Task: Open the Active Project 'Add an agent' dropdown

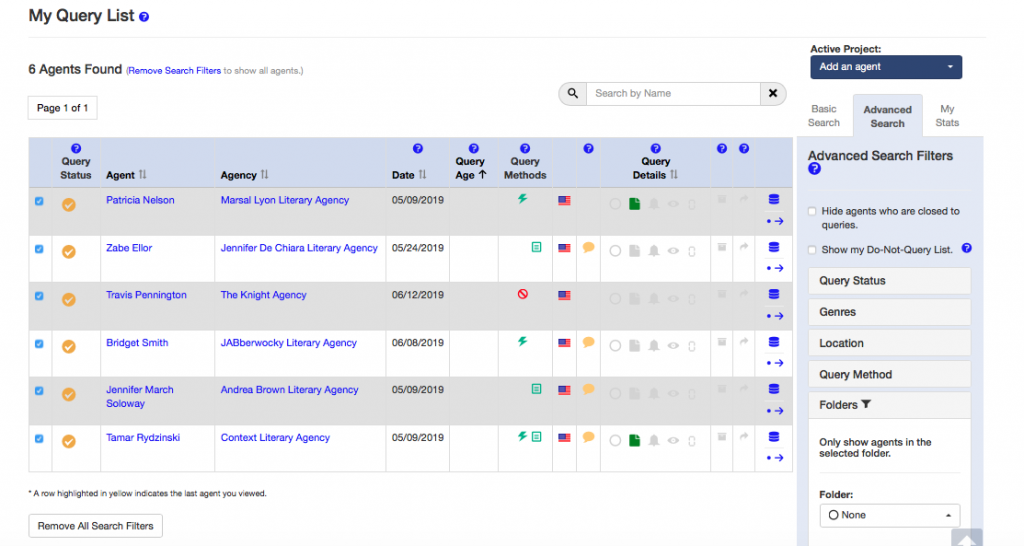Action: click(x=885, y=67)
